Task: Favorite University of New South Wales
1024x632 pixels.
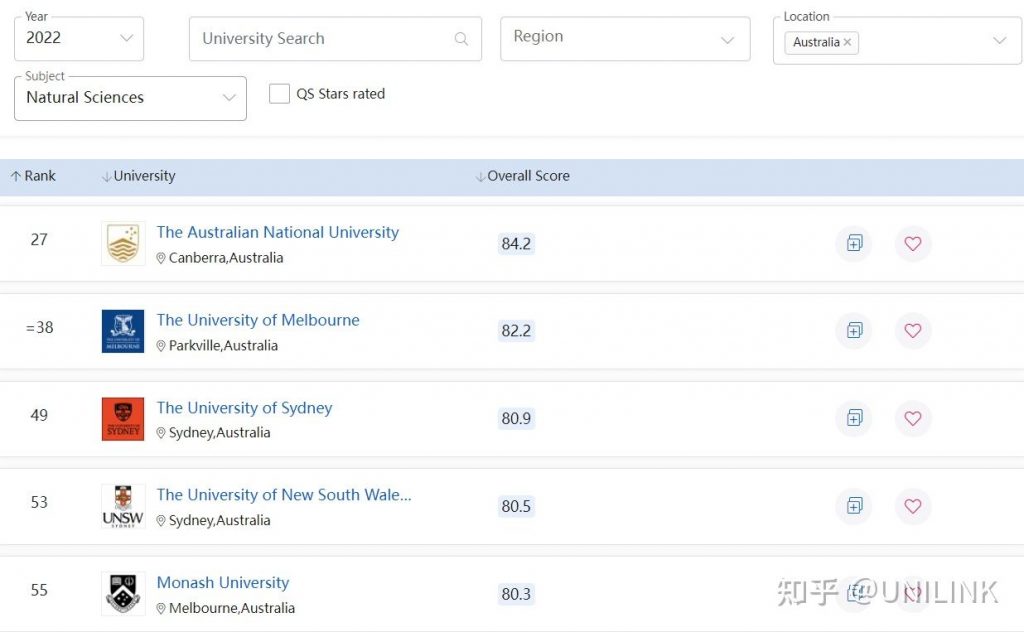Action: (912, 505)
